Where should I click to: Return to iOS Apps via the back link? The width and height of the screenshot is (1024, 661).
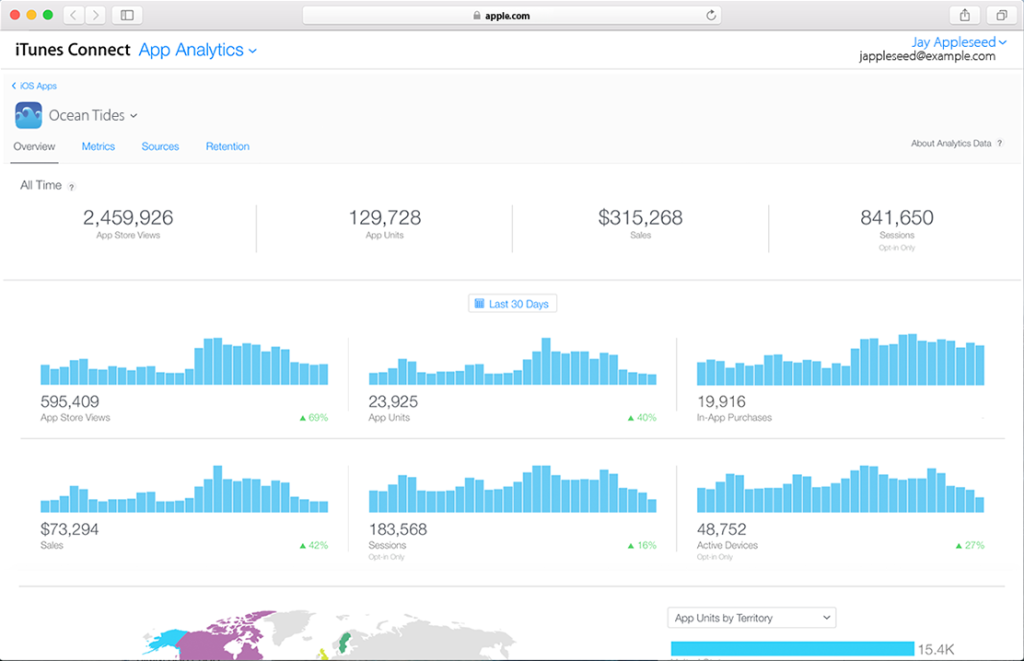(x=34, y=86)
